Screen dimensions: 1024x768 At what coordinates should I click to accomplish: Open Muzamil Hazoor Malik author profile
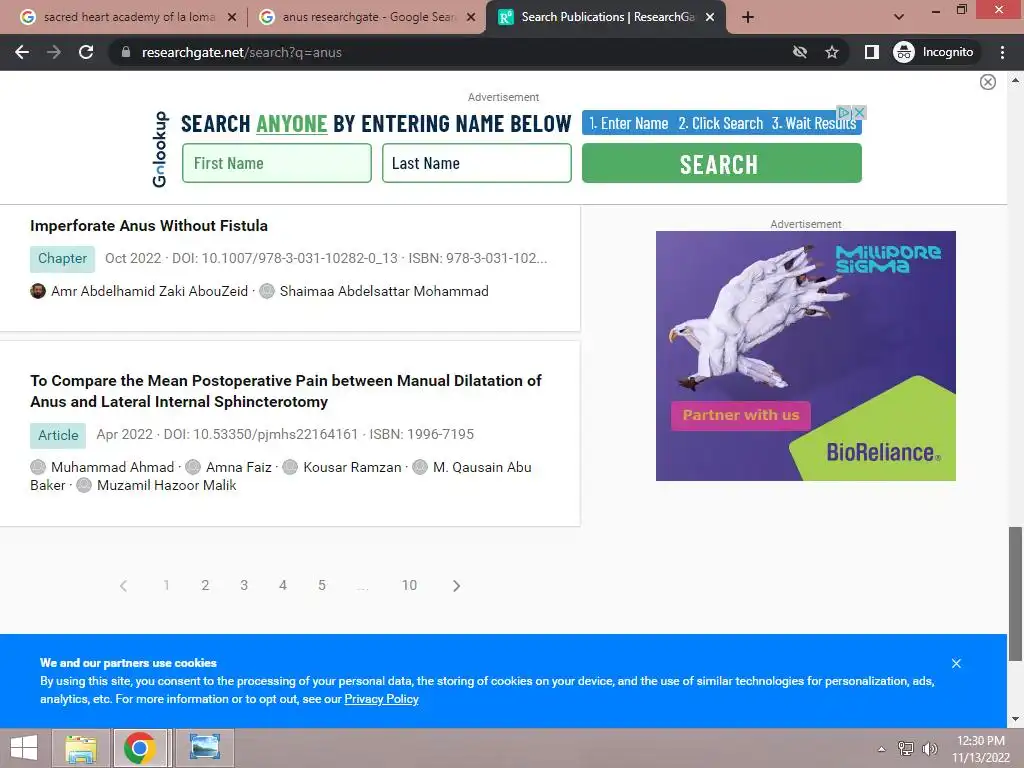pyautogui.click(x=167, y=486)
